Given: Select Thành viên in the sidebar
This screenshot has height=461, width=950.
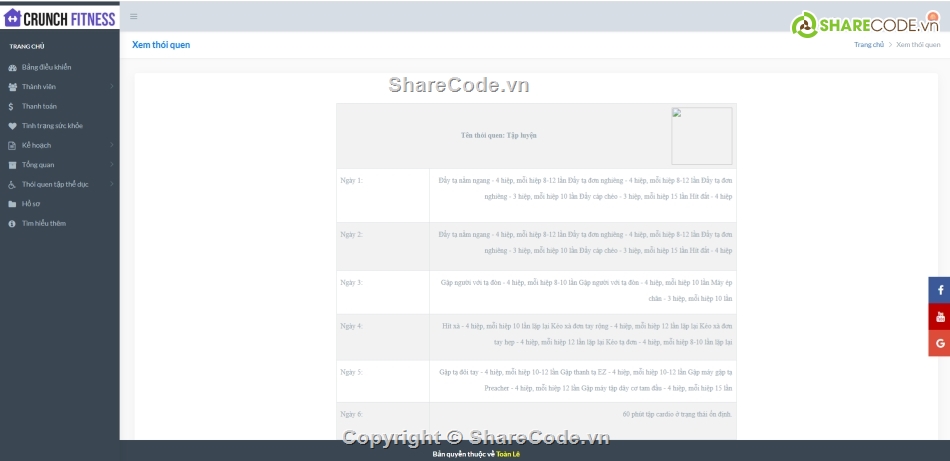Looking at the screenshot, I should (x=39, y=87).
